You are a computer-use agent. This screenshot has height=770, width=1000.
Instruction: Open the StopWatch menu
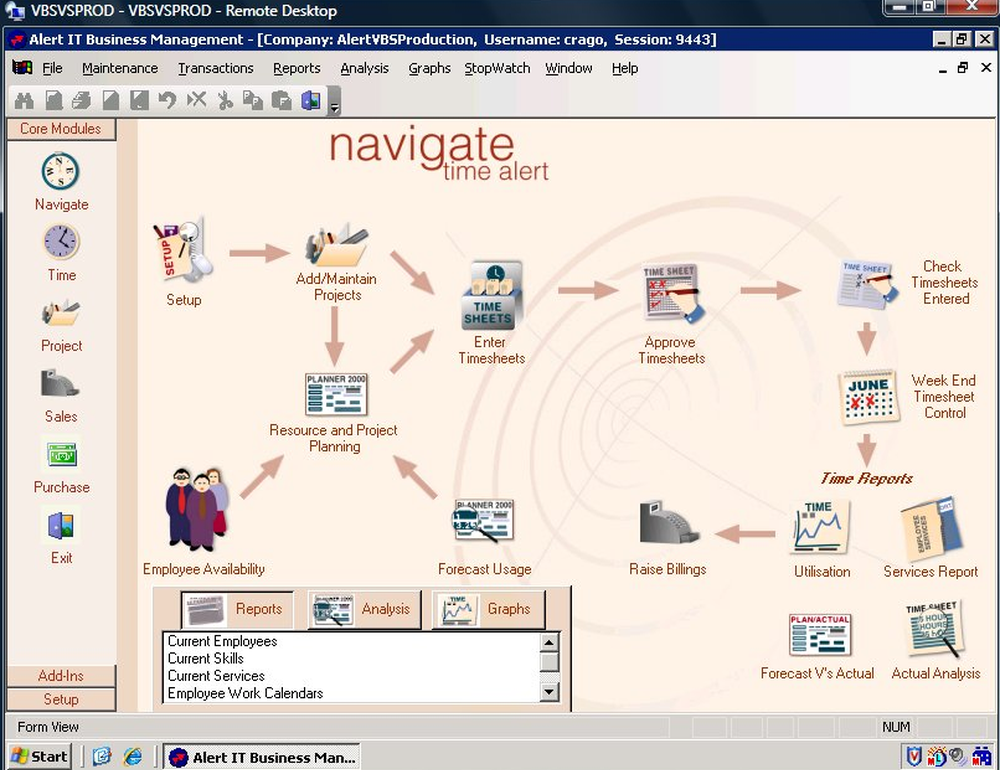click(497, 68)
